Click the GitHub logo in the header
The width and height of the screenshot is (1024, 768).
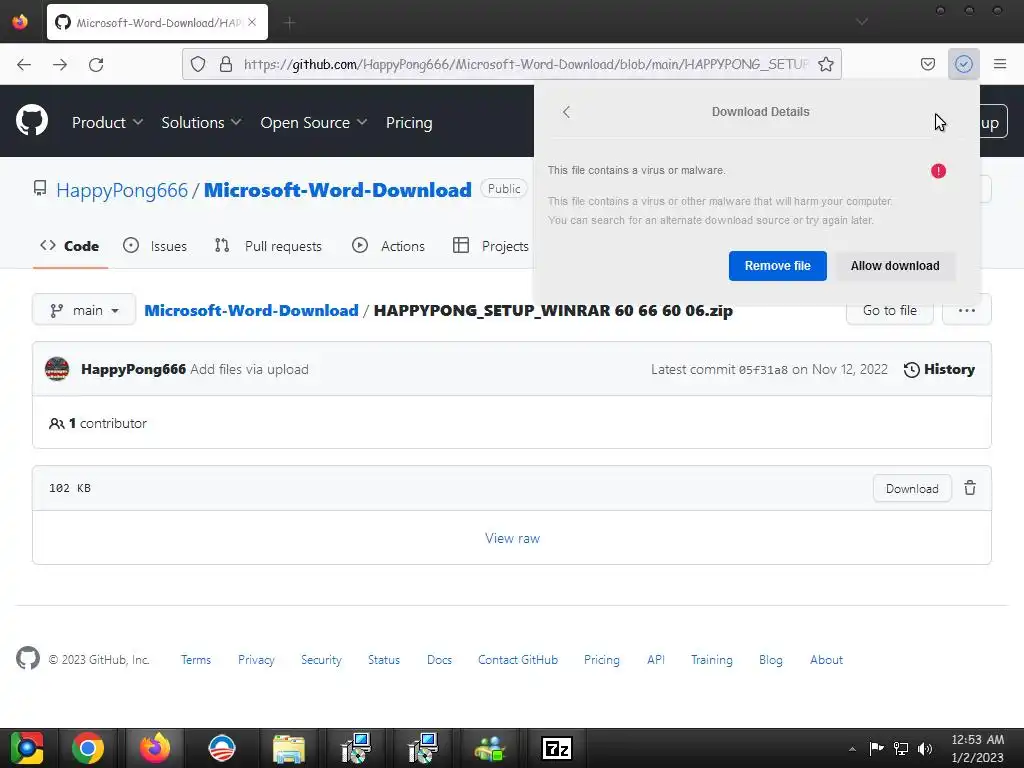pyautogui.click(x=32, y=121)
